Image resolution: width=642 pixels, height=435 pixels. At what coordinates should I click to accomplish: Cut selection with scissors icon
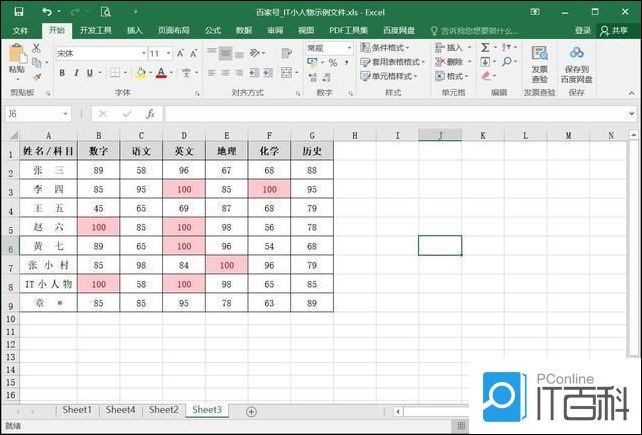(x=36, y=48)
